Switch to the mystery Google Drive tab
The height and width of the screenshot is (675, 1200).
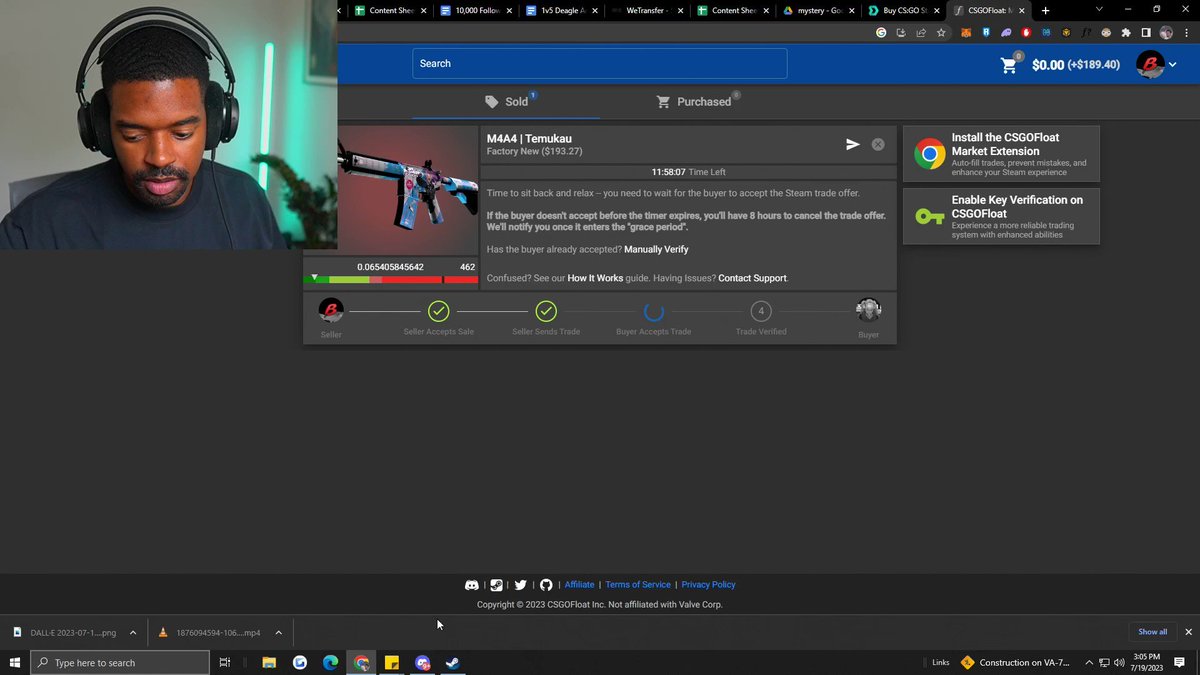pyautogui.click(x=818, y=10)
